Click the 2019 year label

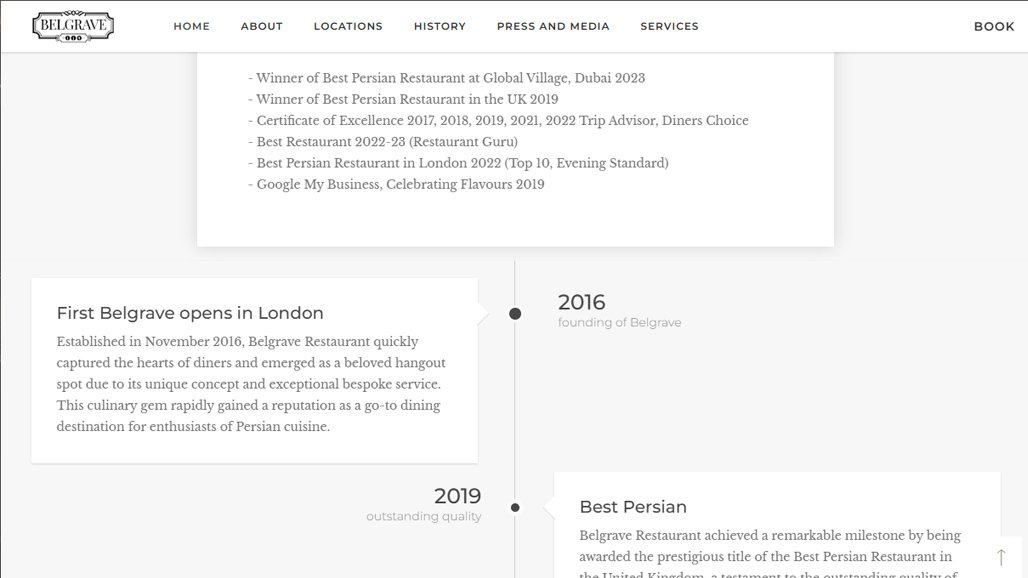(x=457, y=496)
